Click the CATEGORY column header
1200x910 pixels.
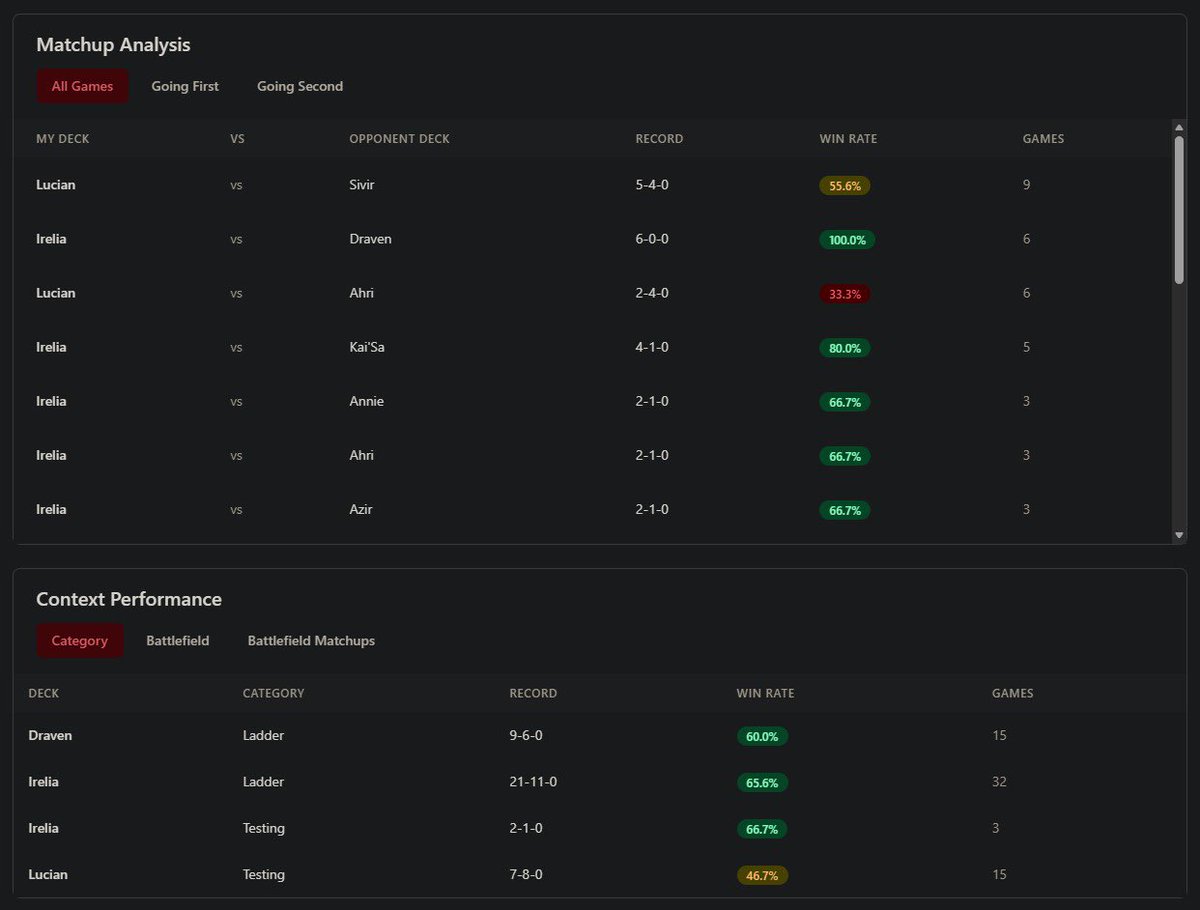point(273,693)
